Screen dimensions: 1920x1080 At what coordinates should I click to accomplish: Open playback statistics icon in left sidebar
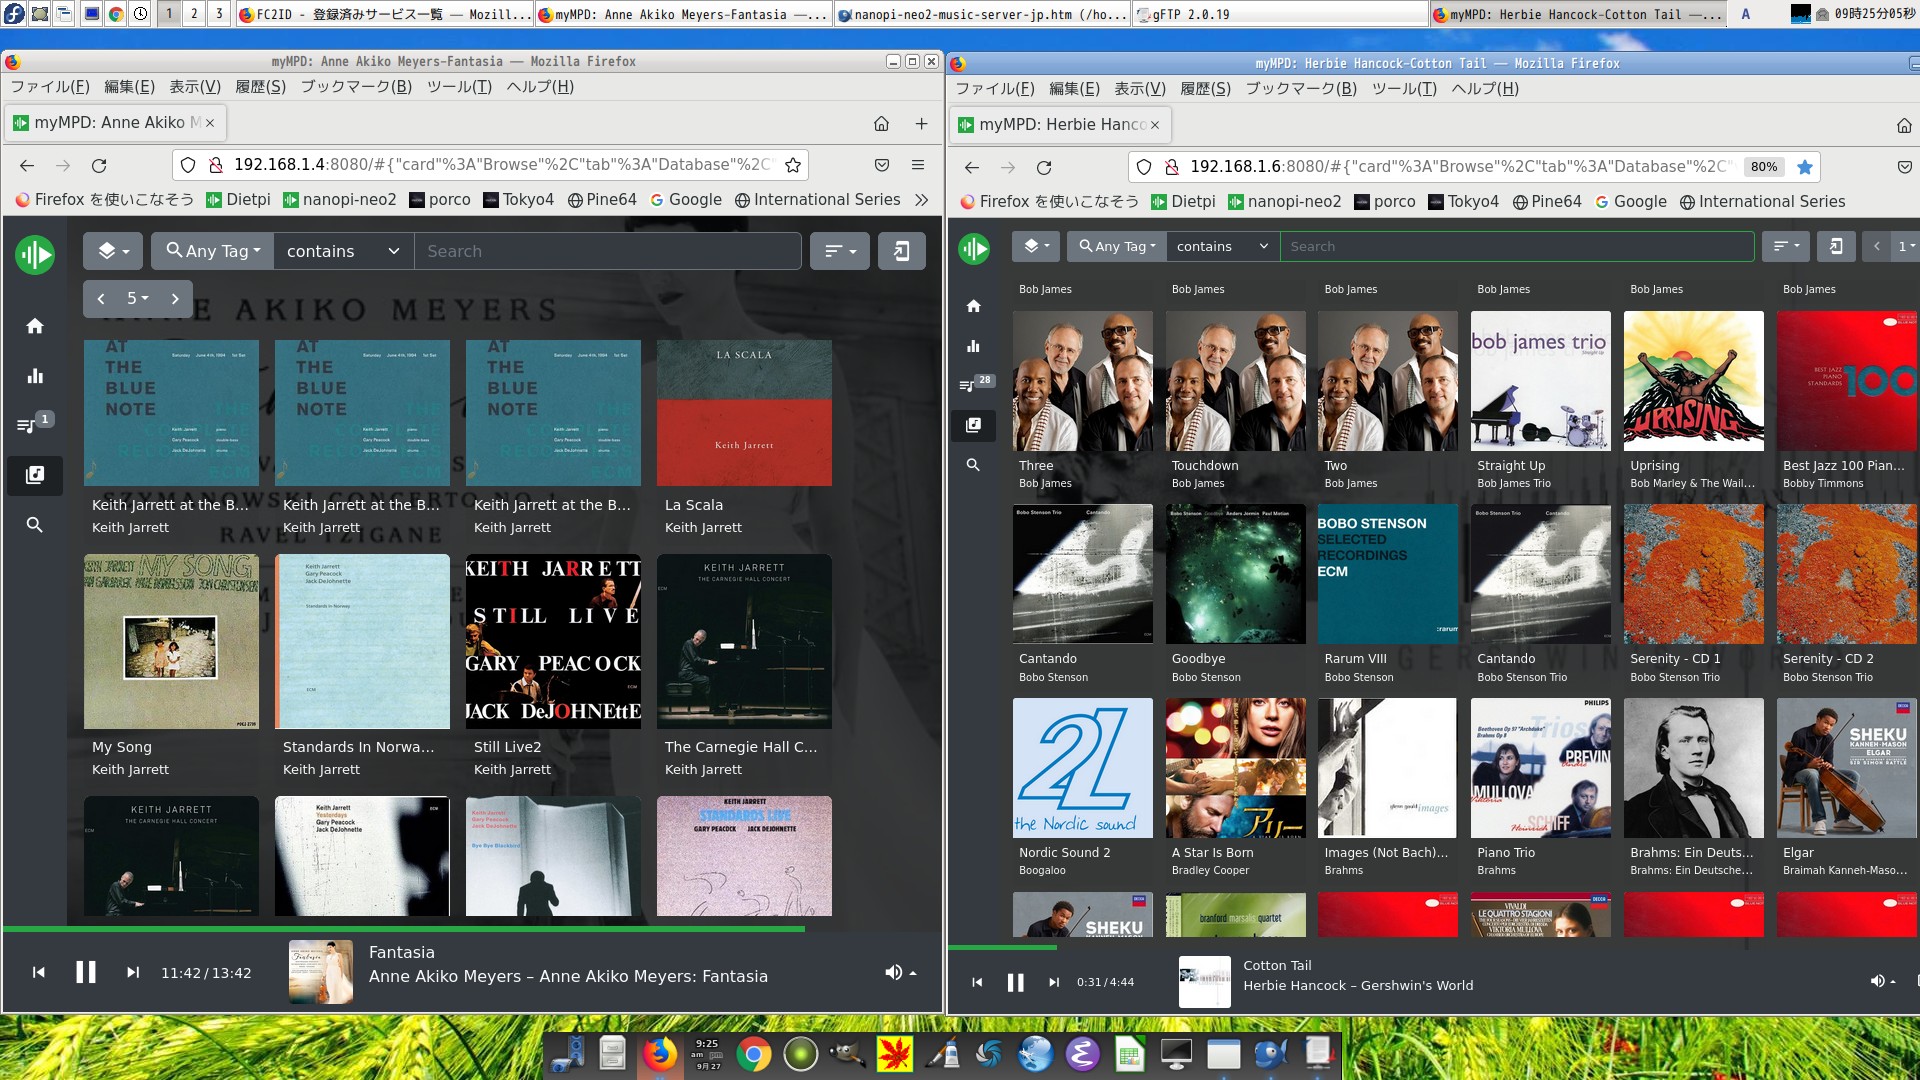click(35, 376)
